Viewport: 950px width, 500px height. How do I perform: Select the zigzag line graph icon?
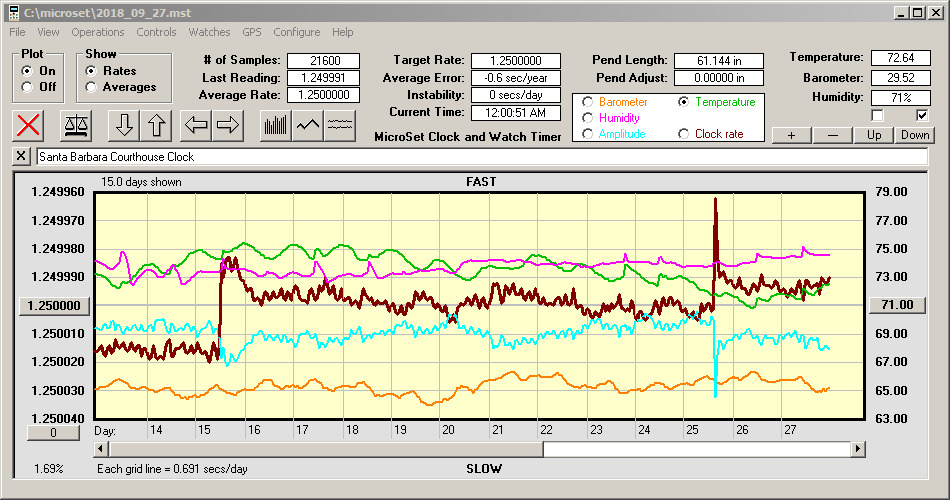click(x=308, y=125)
